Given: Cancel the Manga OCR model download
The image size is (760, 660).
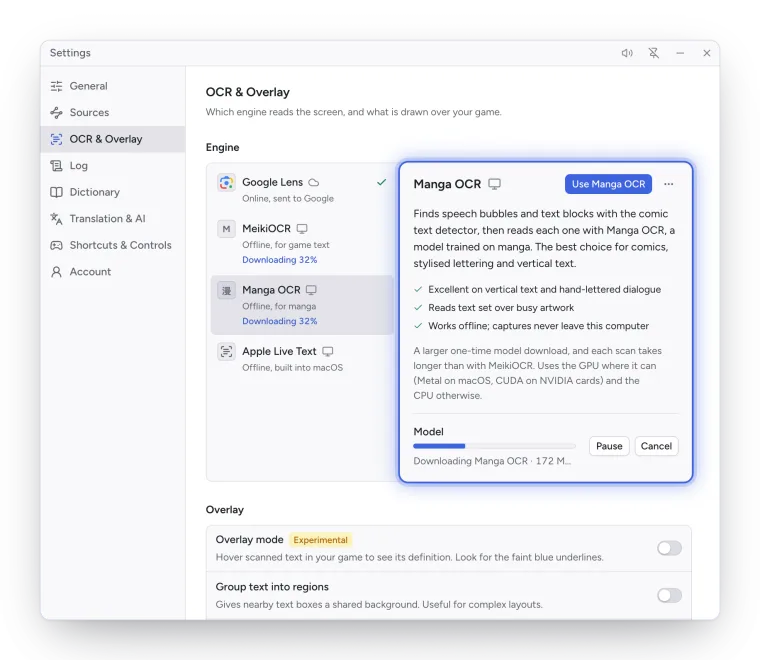Looking at the screenshot, I should point(656,446).
